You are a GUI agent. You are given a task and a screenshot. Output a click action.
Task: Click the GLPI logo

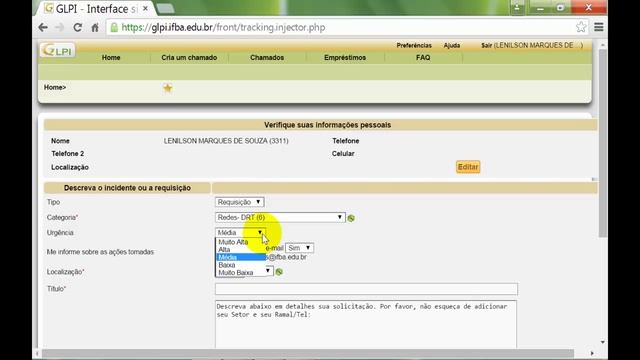coord(58,51)
